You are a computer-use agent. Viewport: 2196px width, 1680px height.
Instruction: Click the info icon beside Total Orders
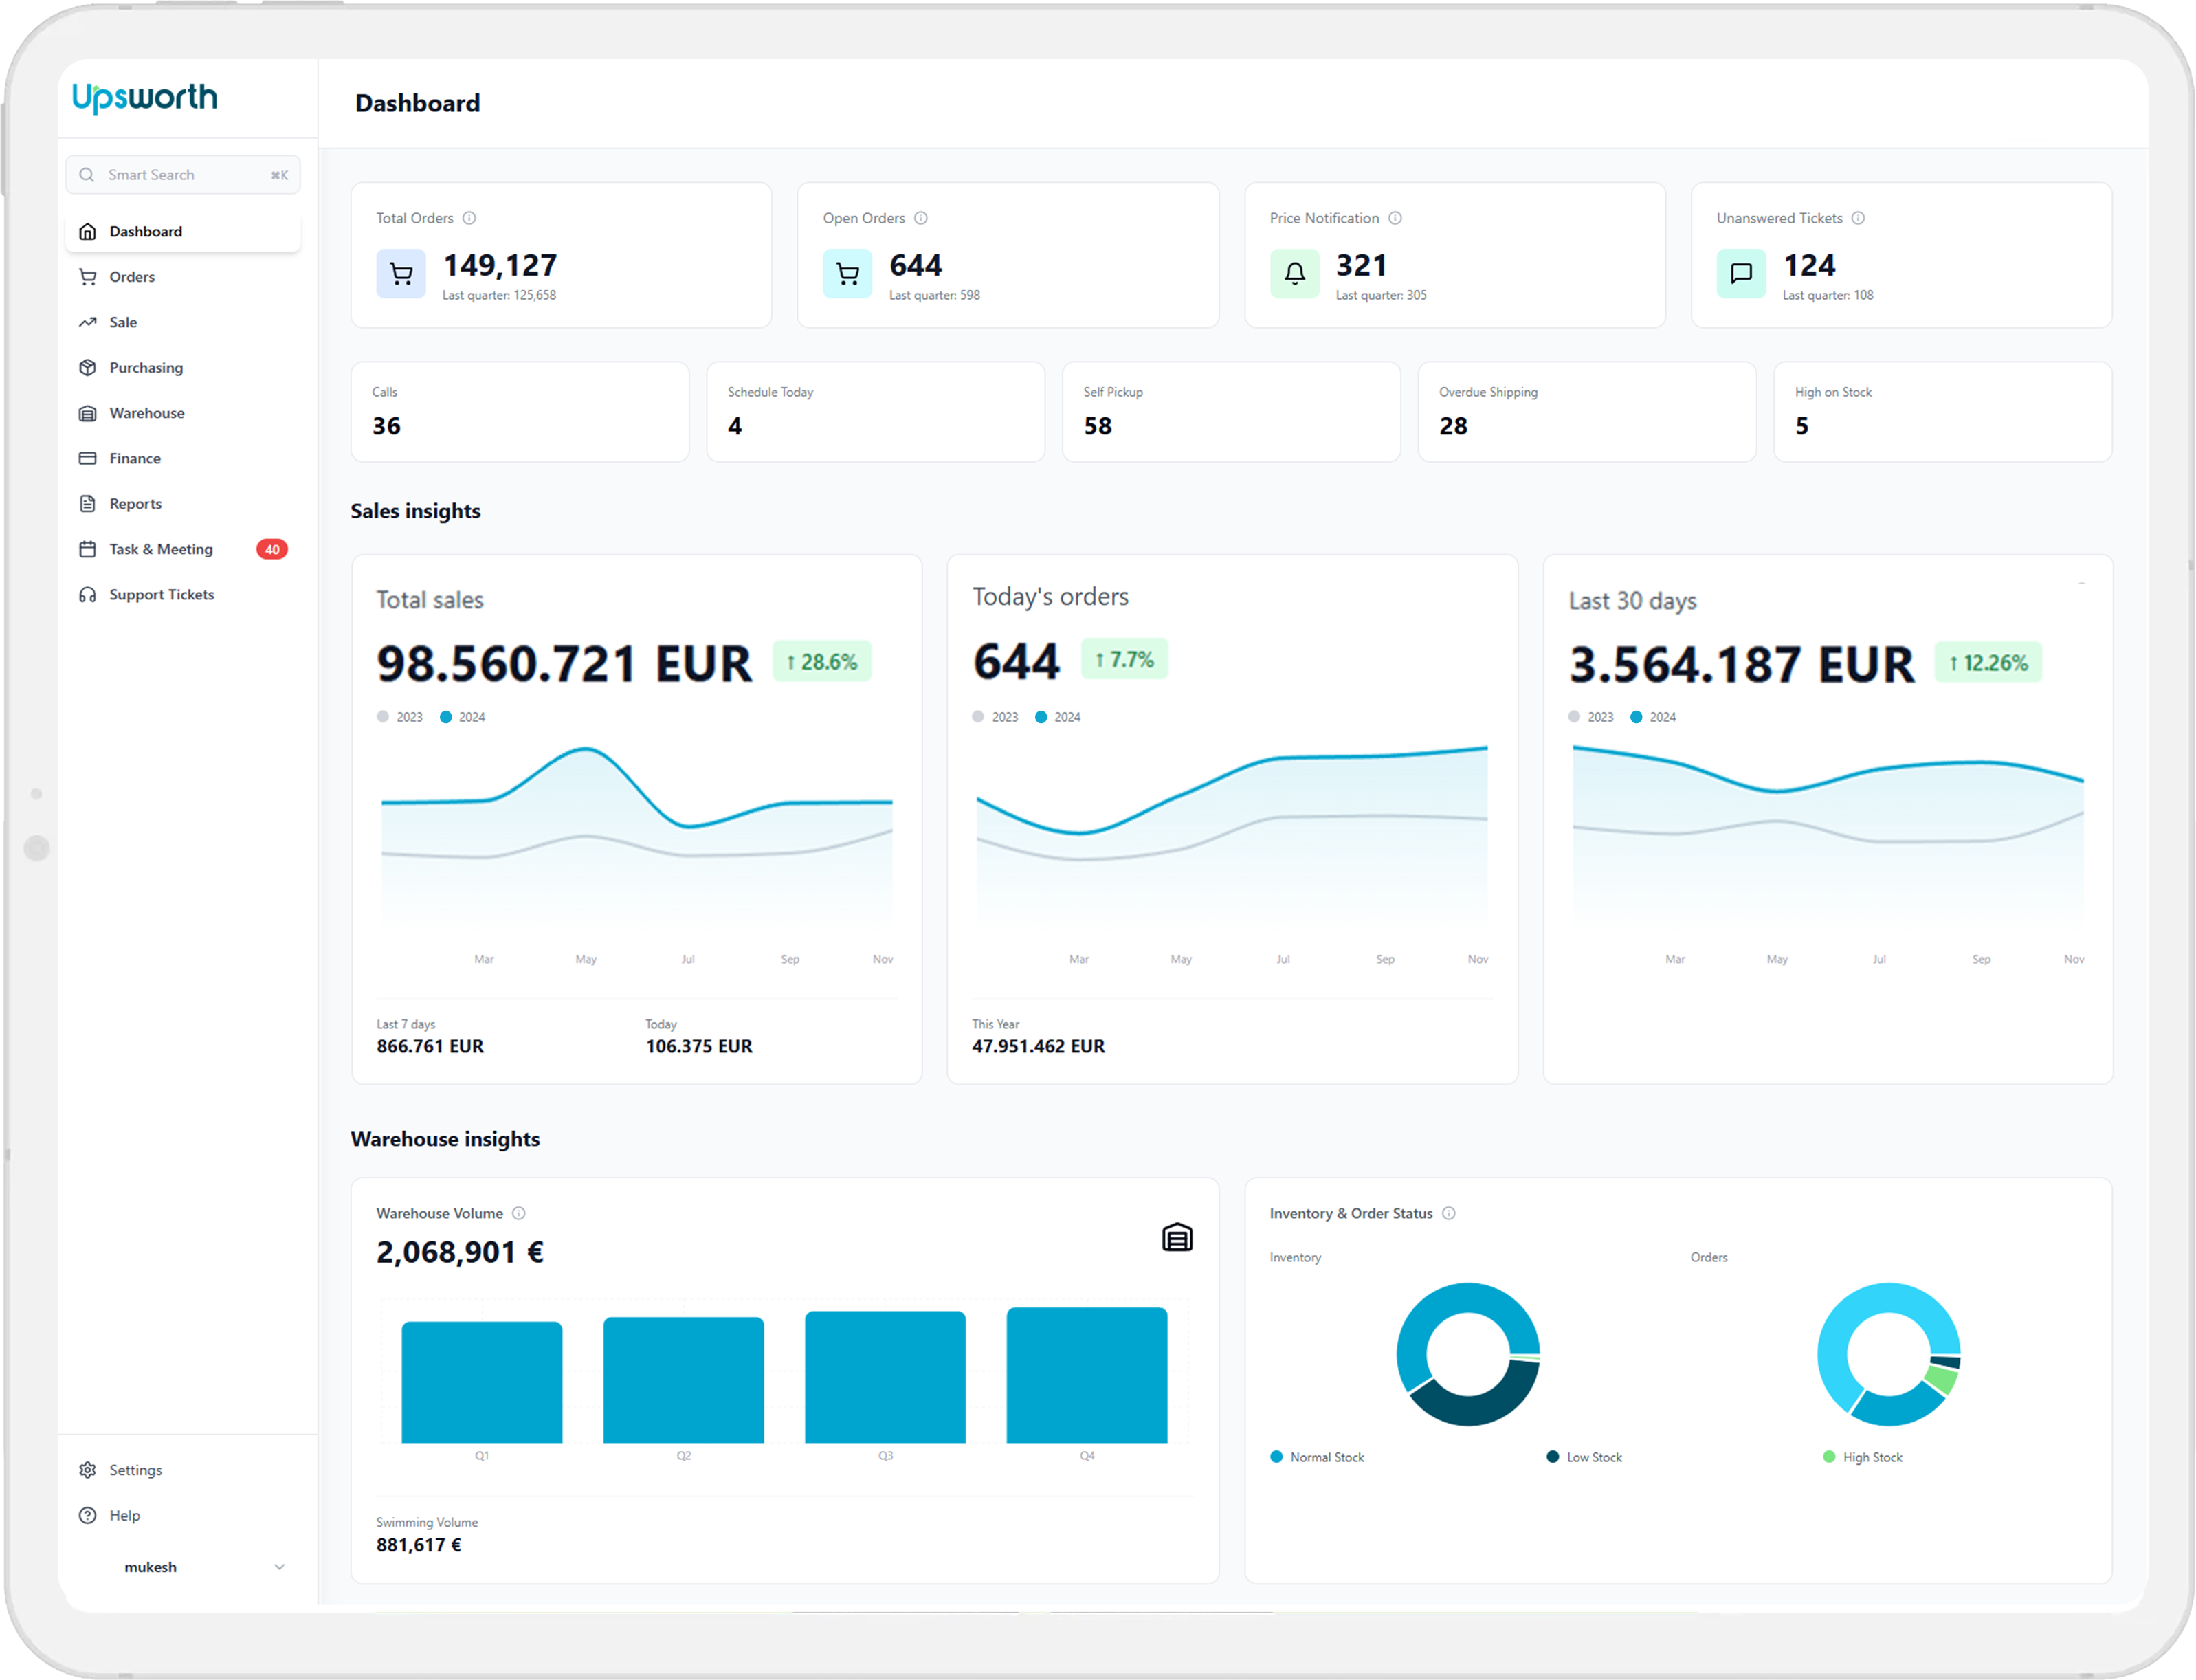click(469, 218)
